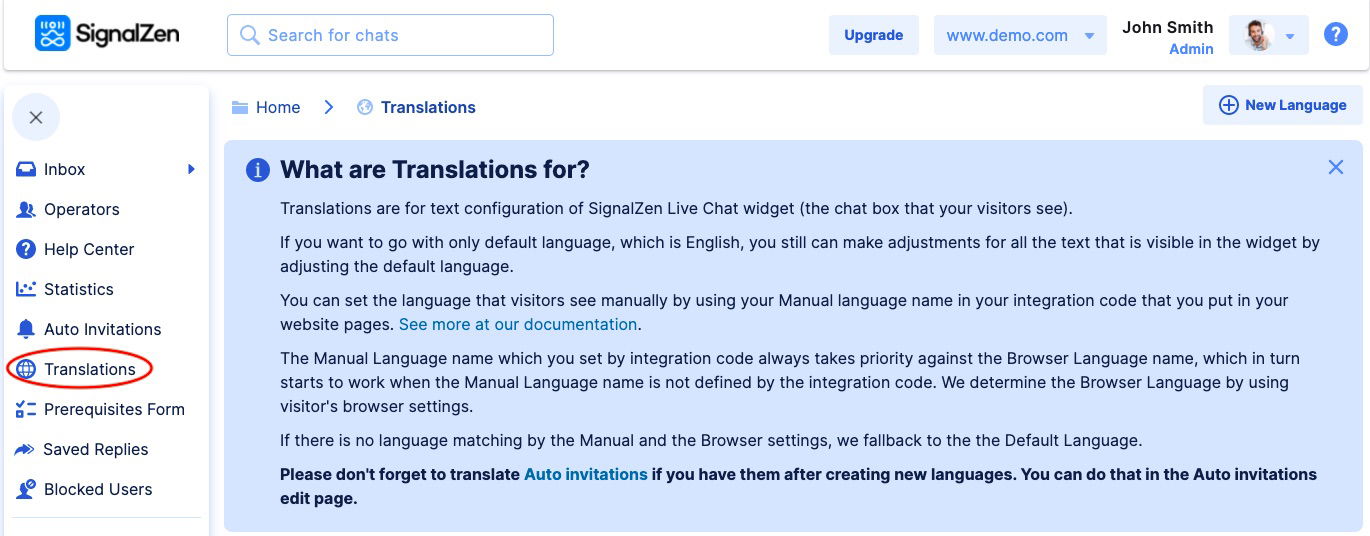Add a New Language
The height and width of the screenshot is (536, 1370).
pos(1283,105)
